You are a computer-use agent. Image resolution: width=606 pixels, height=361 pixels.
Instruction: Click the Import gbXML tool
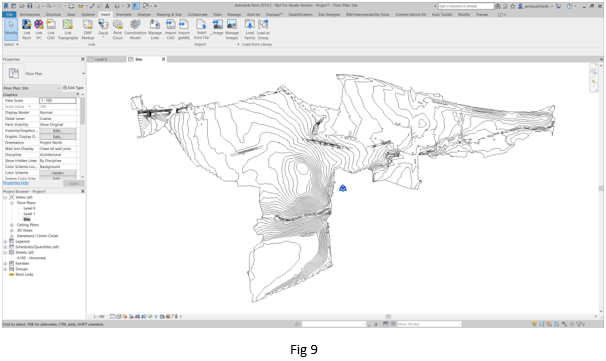coord(184,29)
